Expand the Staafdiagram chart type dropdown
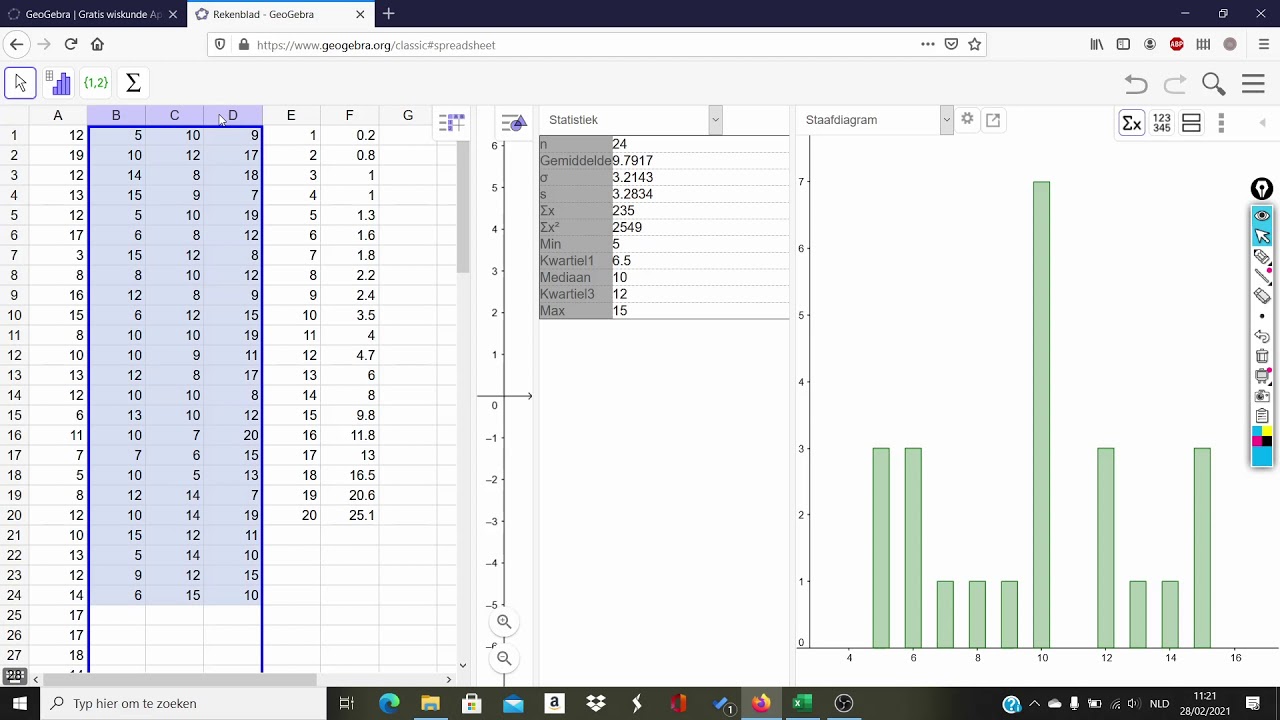Screen dimensions: 1280x720 946,120
